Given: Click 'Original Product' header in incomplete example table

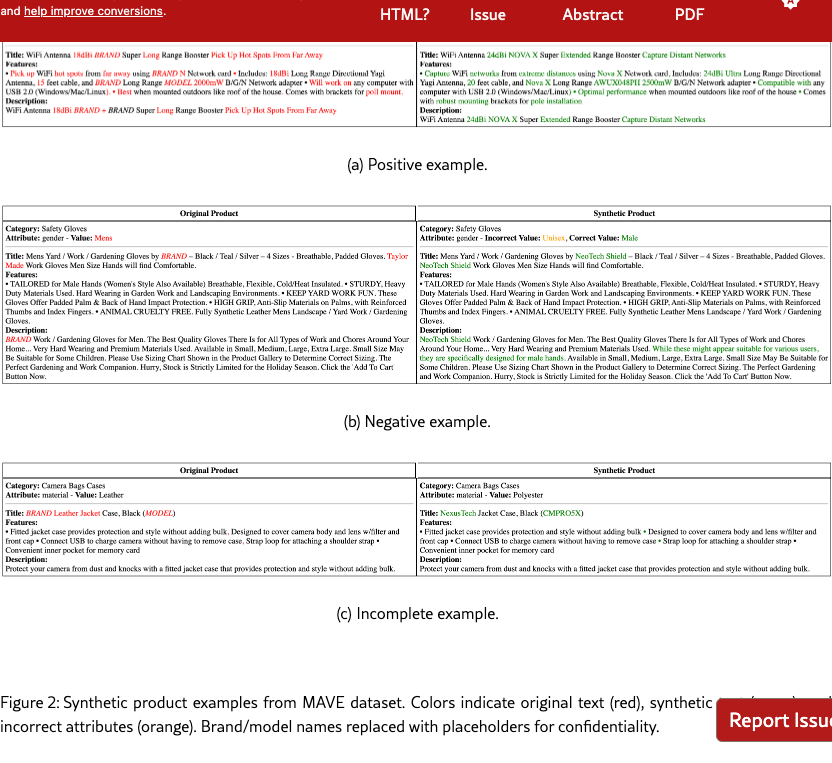Looking at the screenshot, I should click(208, 470).
